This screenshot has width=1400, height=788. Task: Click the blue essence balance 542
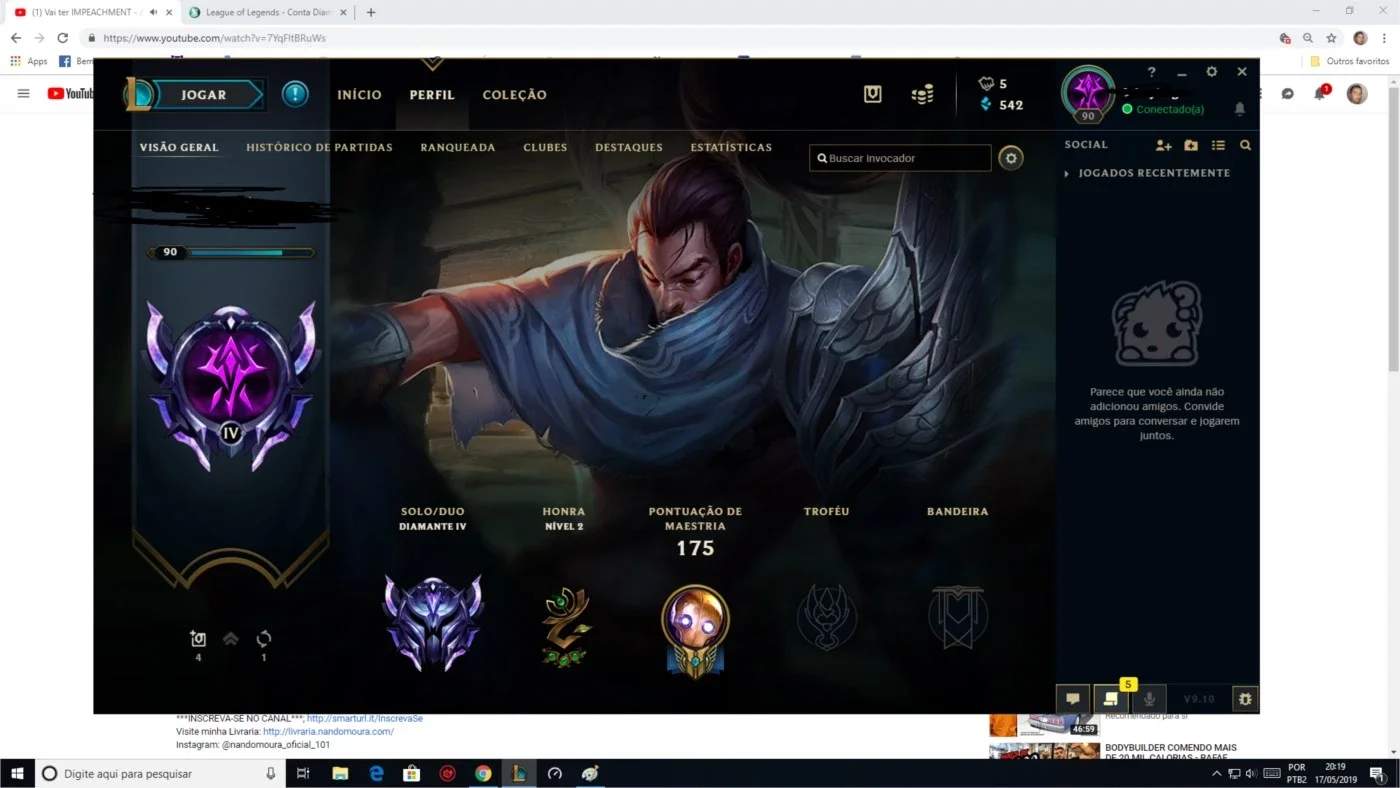coord(1001,104)
